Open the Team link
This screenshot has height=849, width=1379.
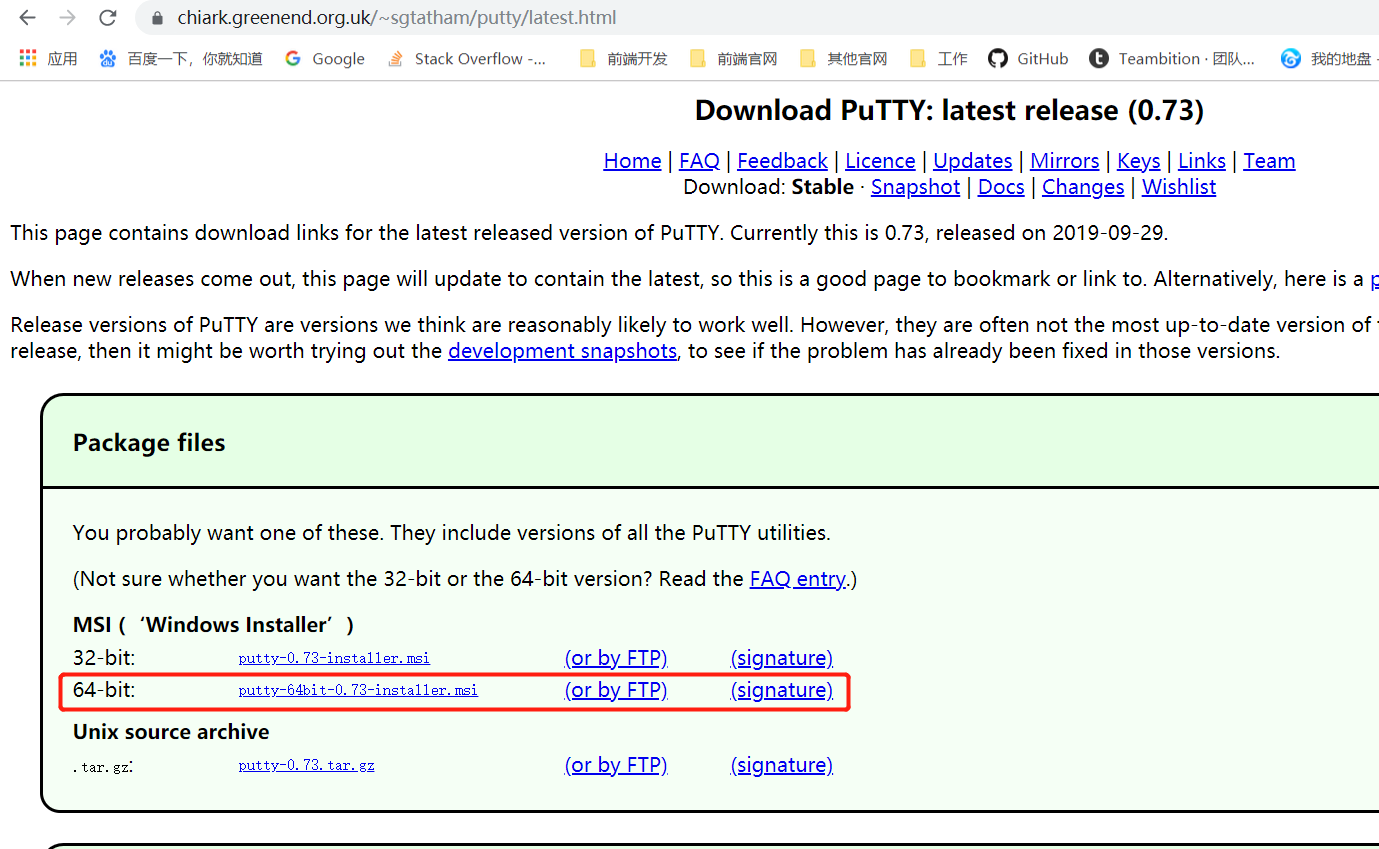pyautogui.click(x=1269, y=161)
